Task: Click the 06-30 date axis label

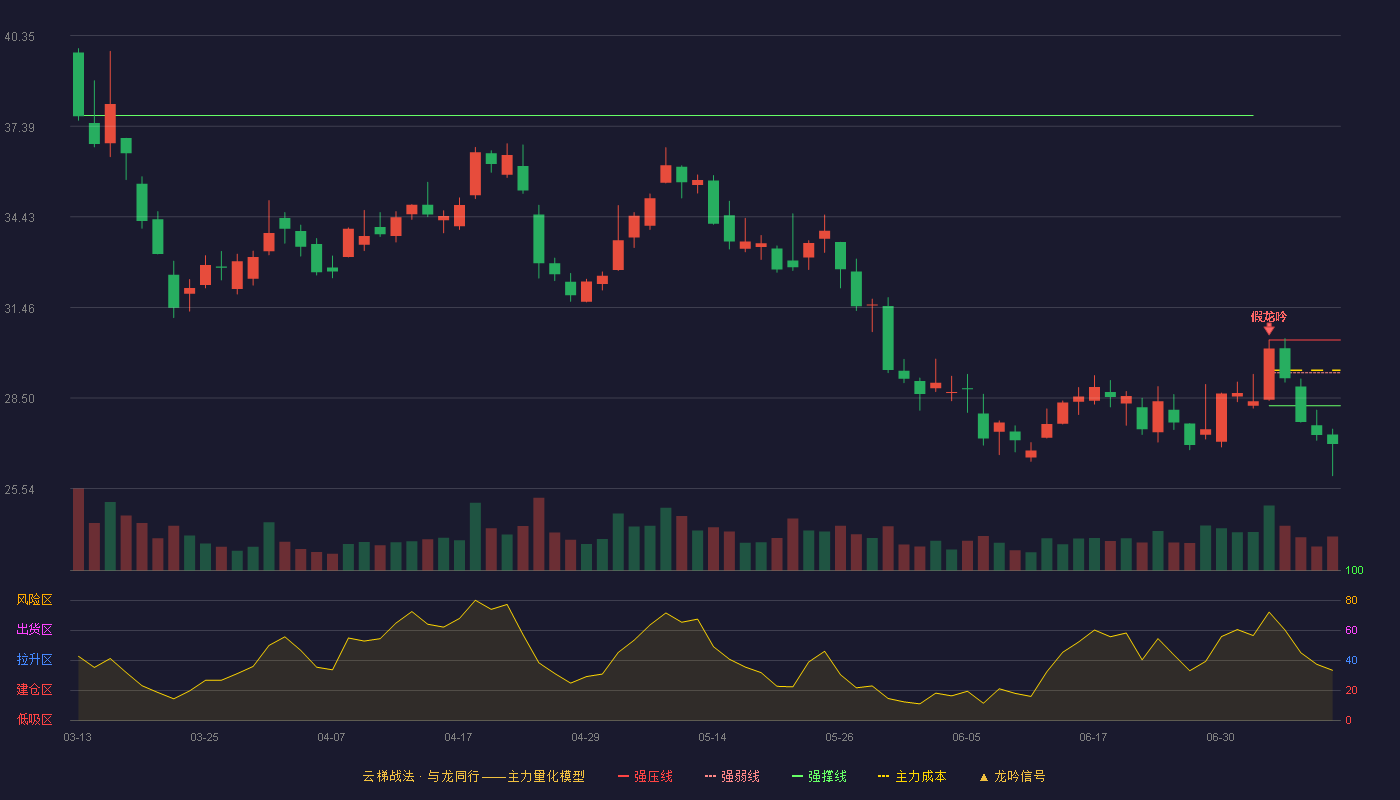Action: pos(1220,737)
